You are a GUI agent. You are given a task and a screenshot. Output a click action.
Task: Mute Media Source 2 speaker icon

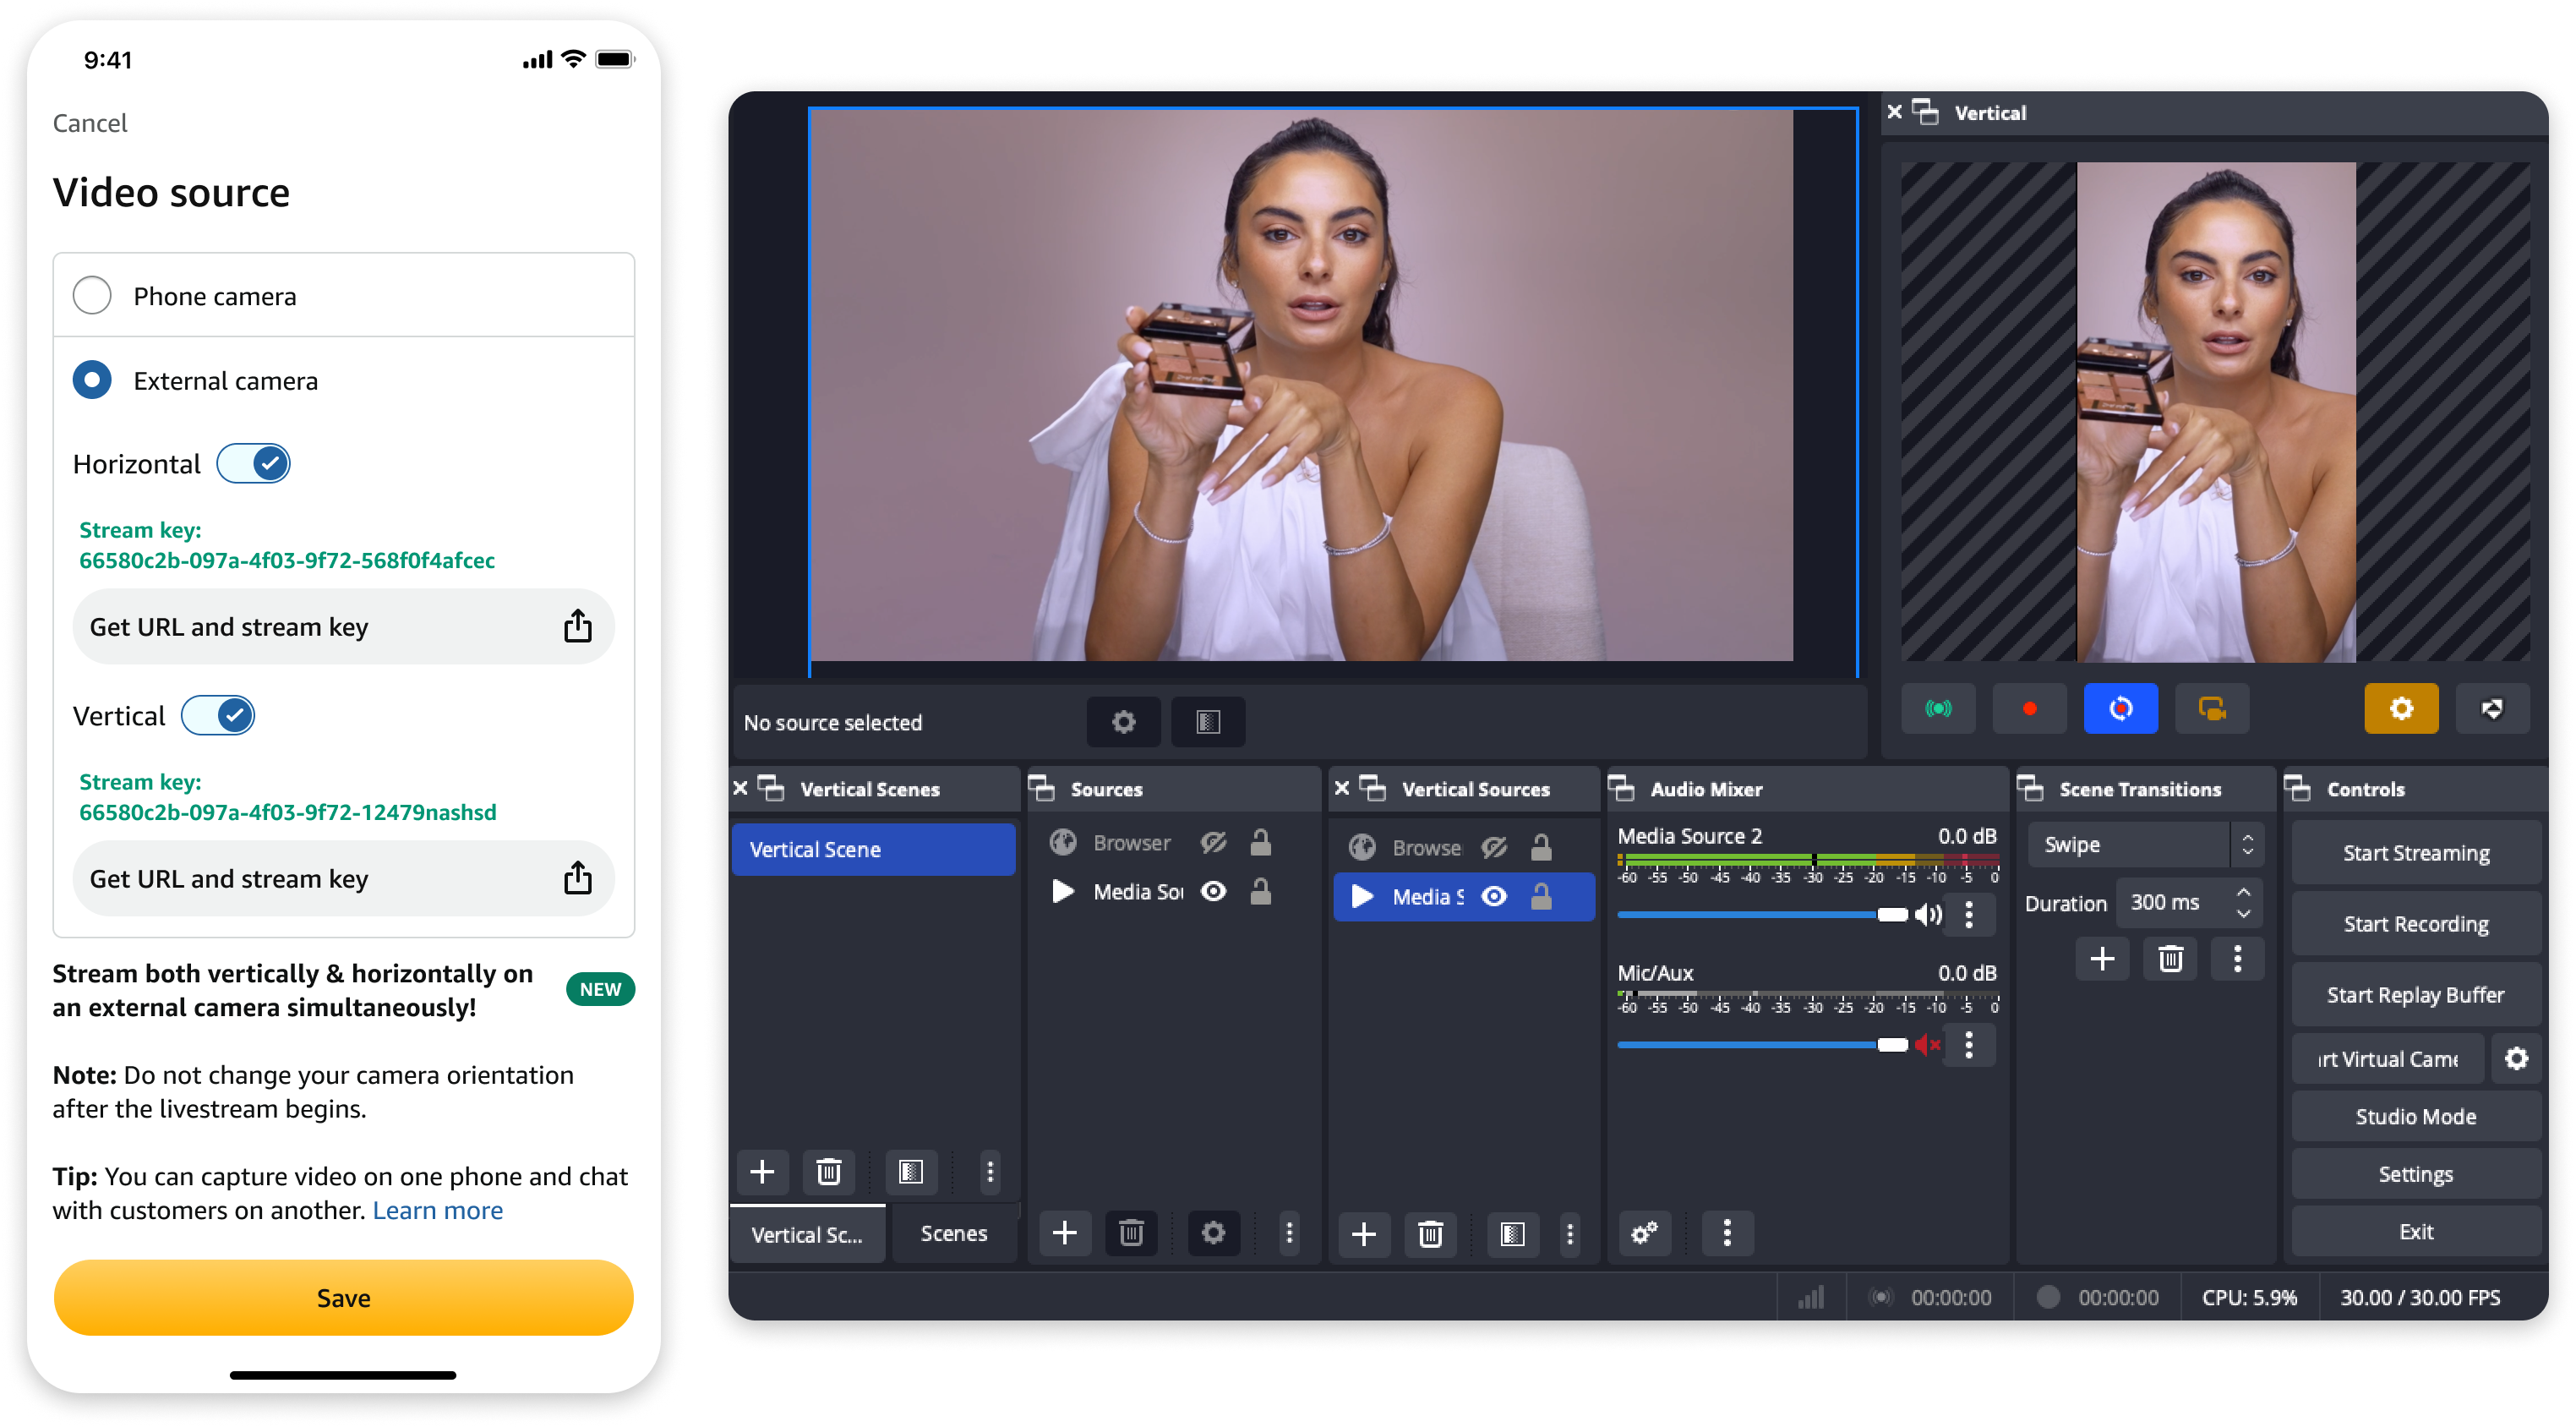point(1927,914)
